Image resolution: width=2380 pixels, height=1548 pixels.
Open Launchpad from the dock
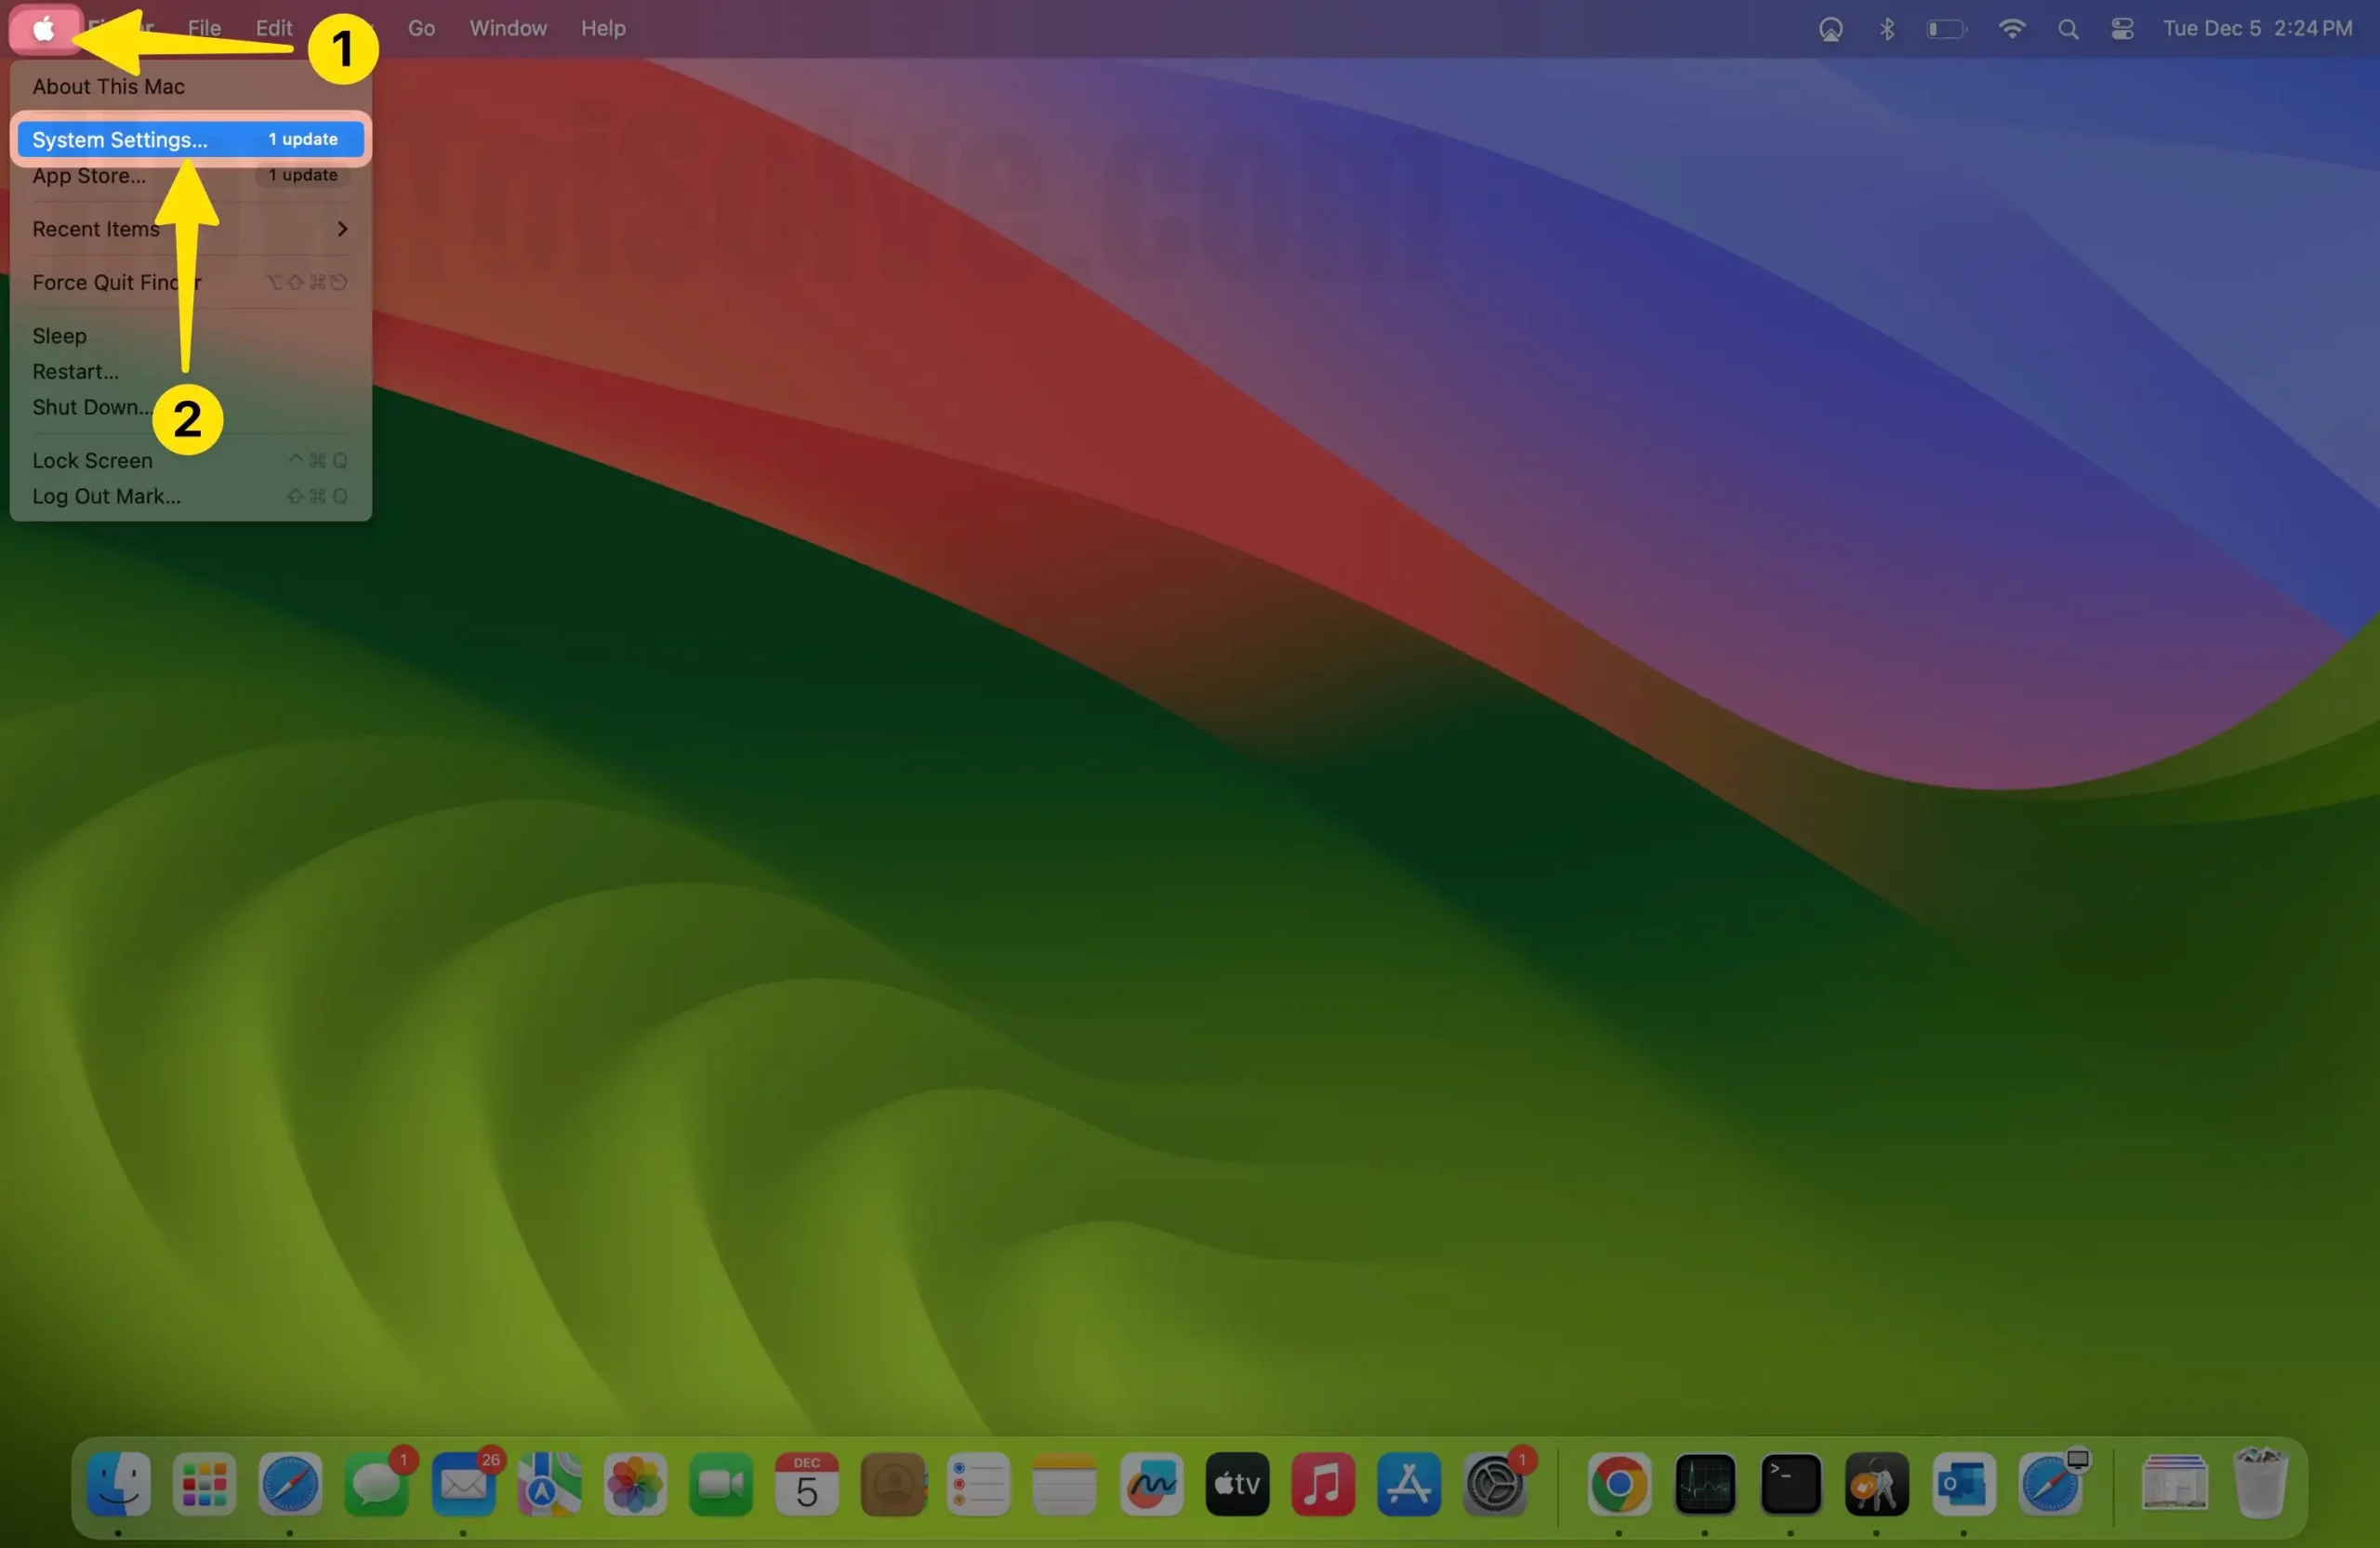click(205, 1484)
